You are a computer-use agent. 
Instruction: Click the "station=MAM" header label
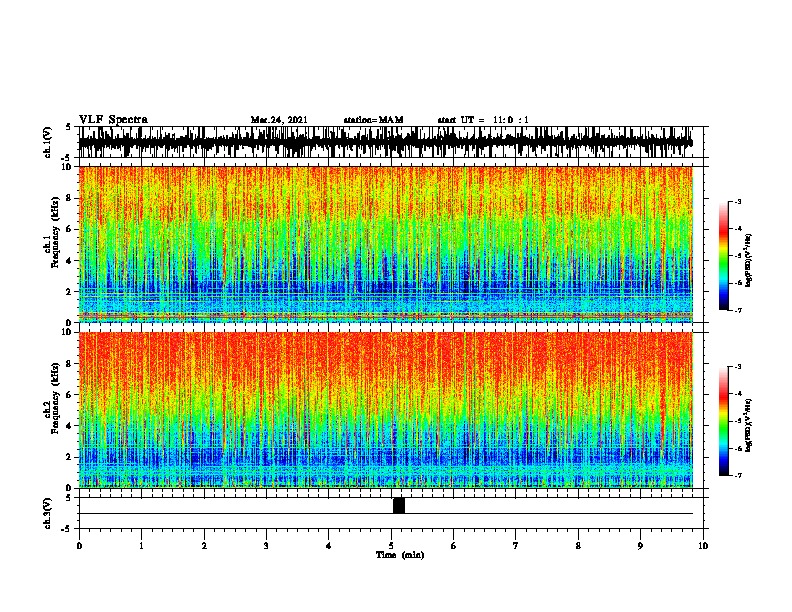coord(374,120)
